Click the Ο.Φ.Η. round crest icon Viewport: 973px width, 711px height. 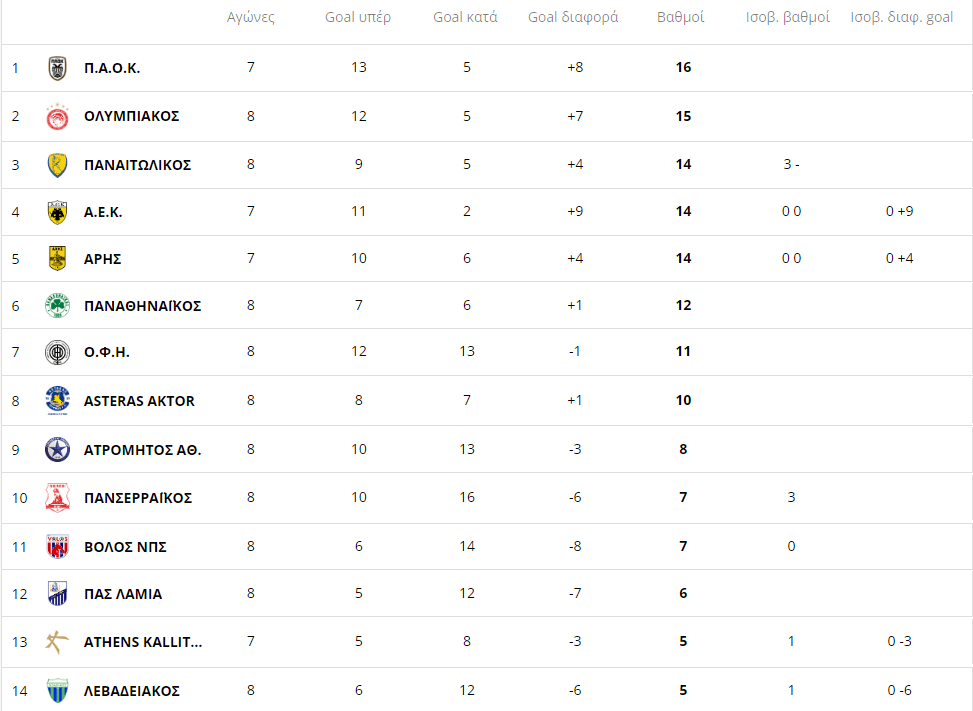[x=57, y=352]
